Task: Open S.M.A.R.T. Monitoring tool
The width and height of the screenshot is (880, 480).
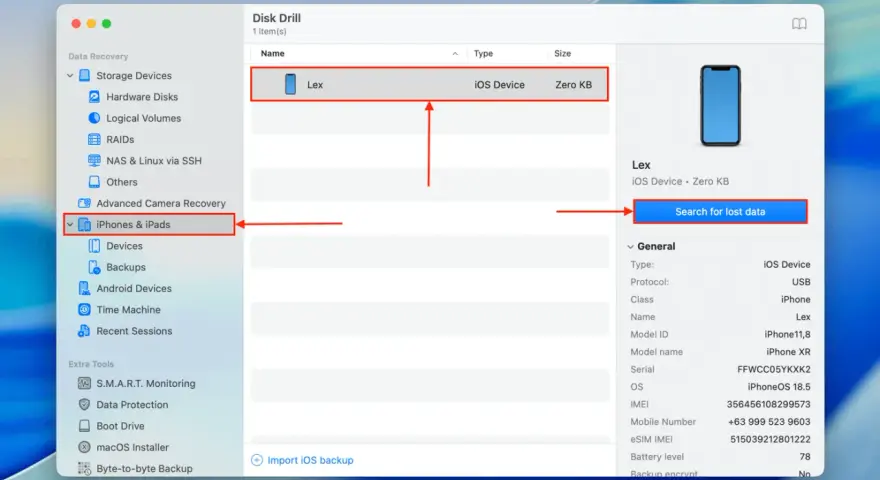Action: 146,383
